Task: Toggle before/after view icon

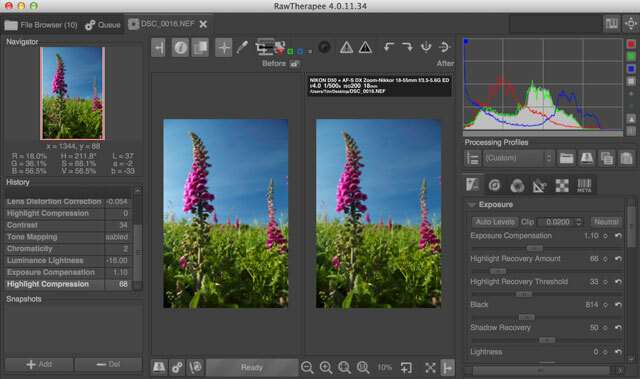Action: tap(200, 48)
